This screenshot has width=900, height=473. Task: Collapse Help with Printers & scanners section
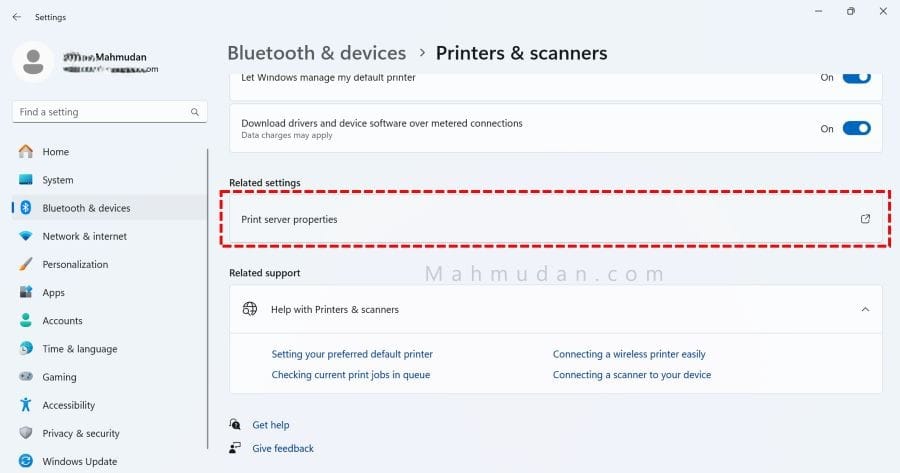[x=865, y=310]
